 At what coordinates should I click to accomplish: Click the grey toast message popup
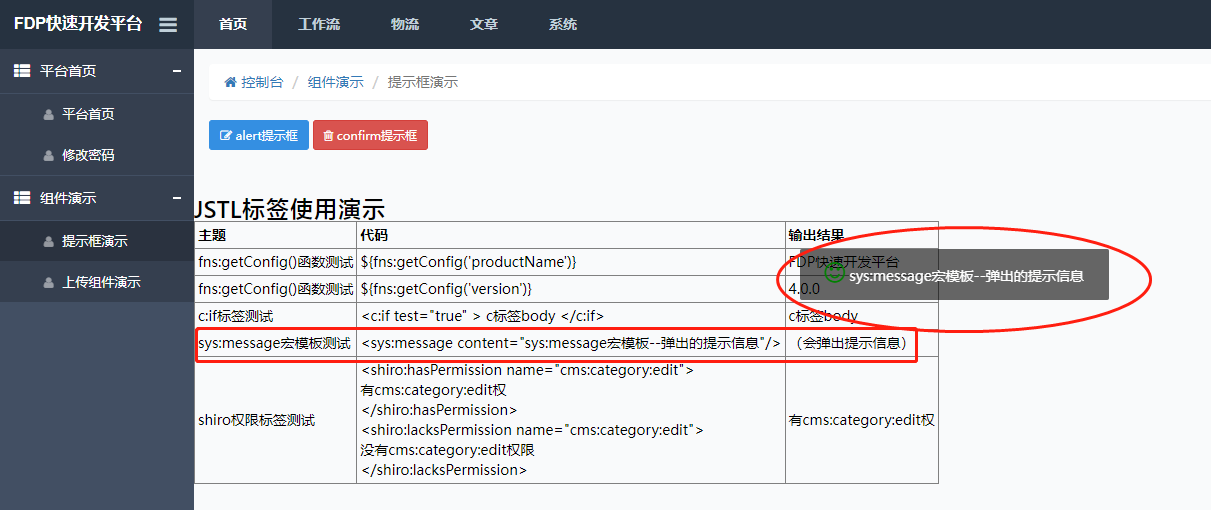click(x=955, y=275)
